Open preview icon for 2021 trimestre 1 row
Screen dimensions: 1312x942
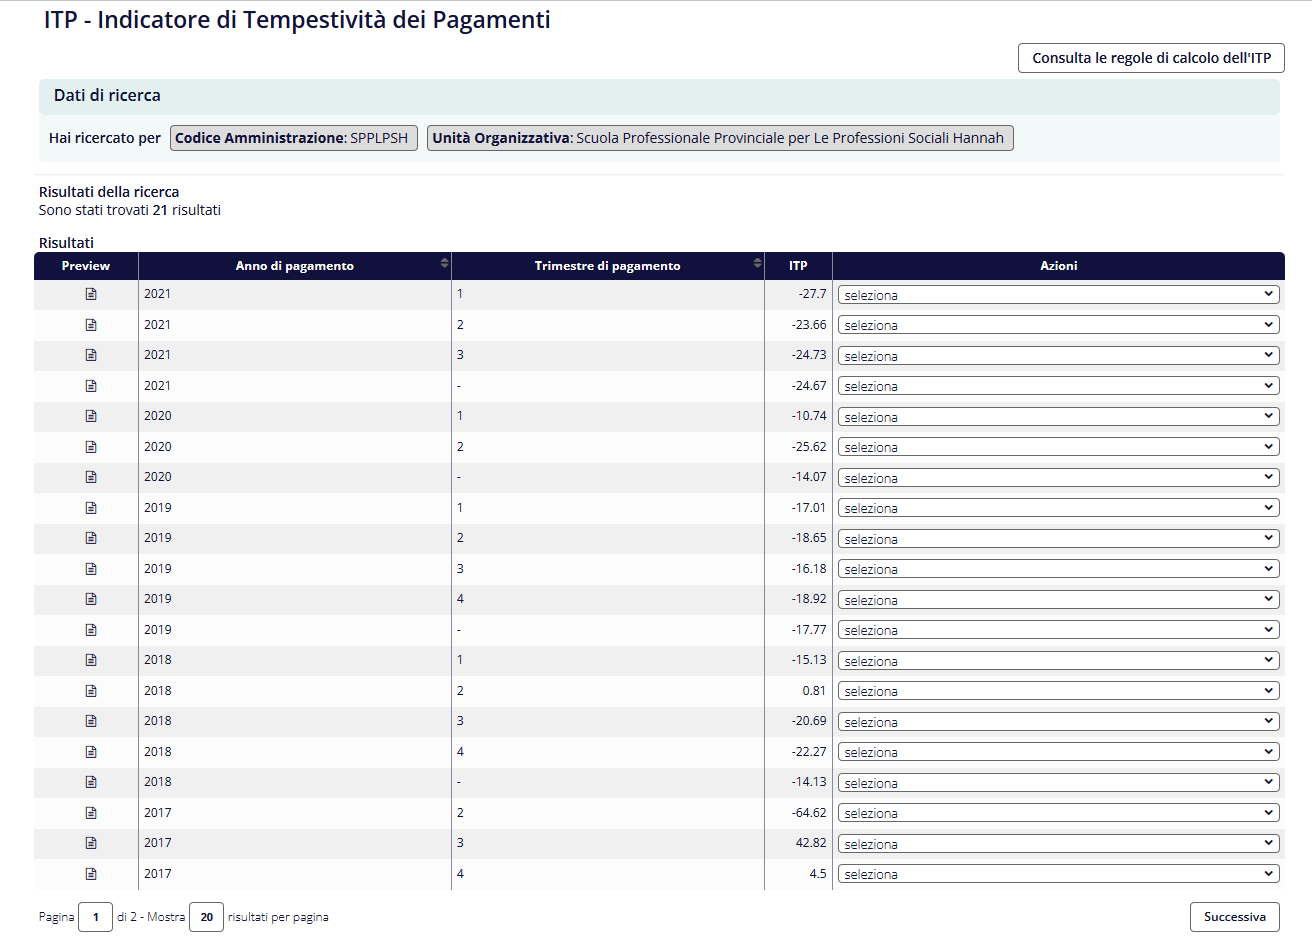pos(91,294)
